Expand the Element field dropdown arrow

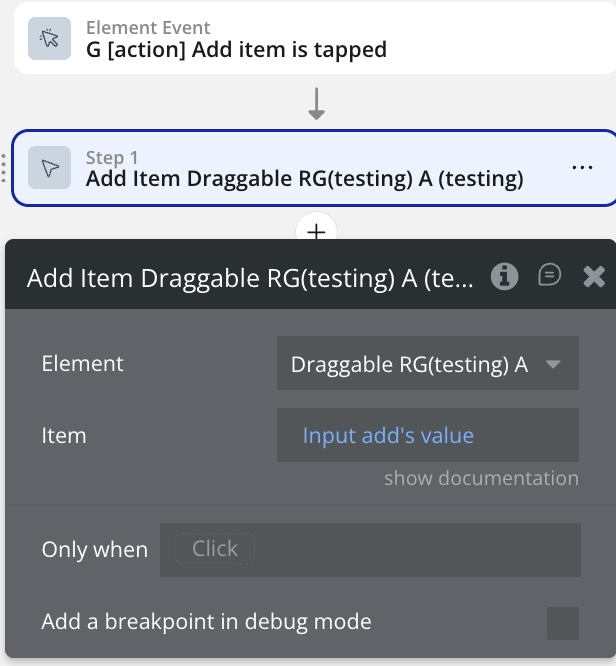tap(553, 364)
